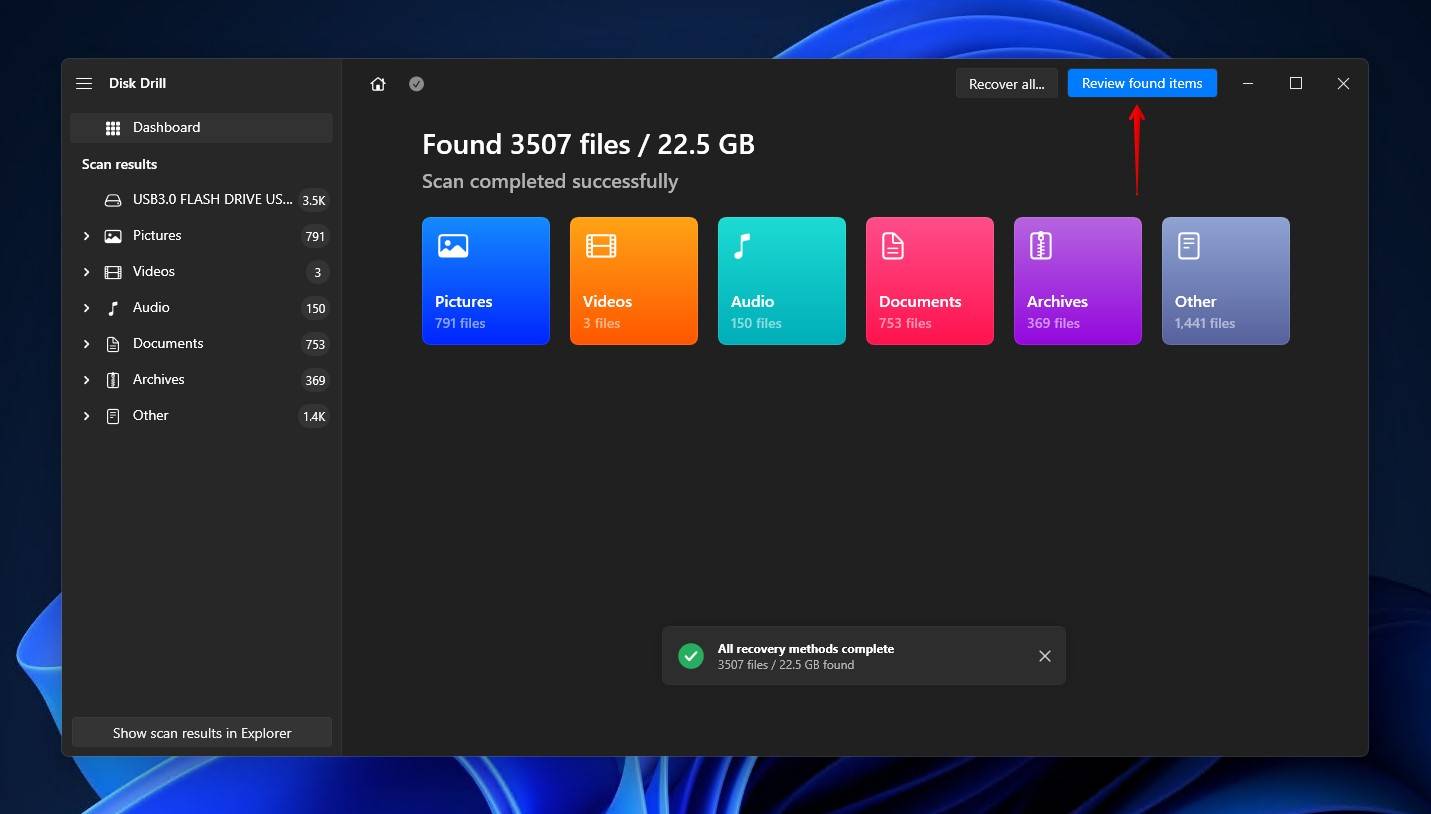Select the Documents label in sidebar

coord(168,344)
